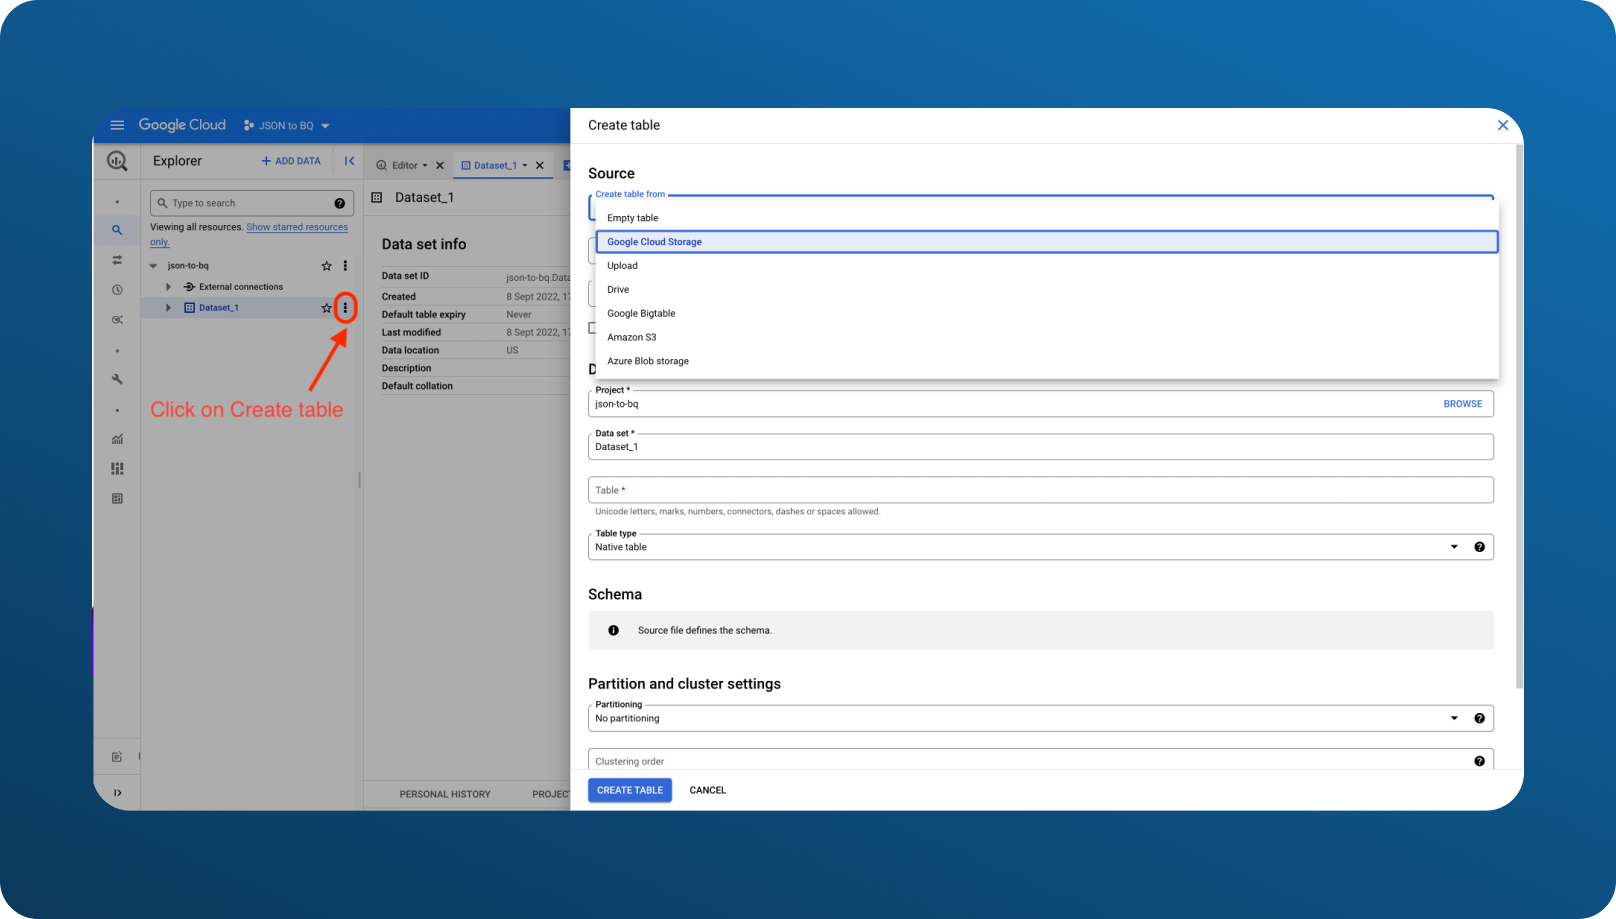
Task: Click the search help question mark icon
Action: 339,203
